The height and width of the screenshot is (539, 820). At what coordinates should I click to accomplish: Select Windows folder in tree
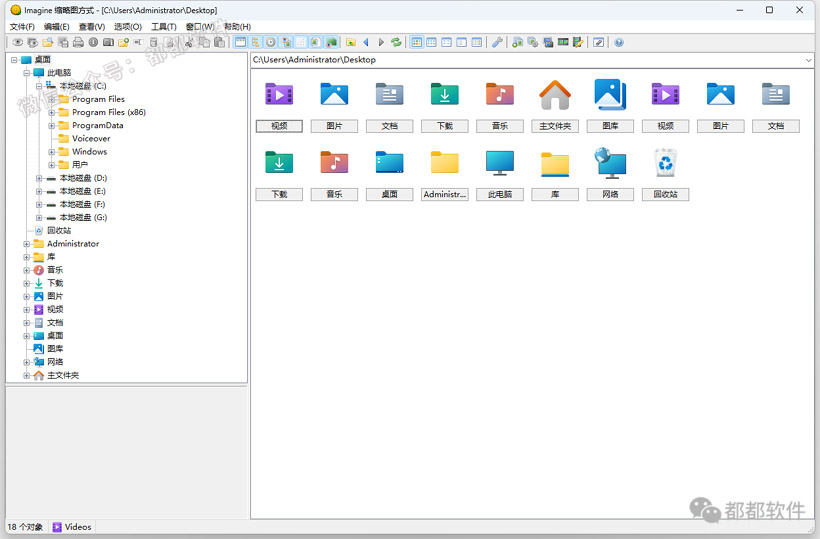[89, 152]
